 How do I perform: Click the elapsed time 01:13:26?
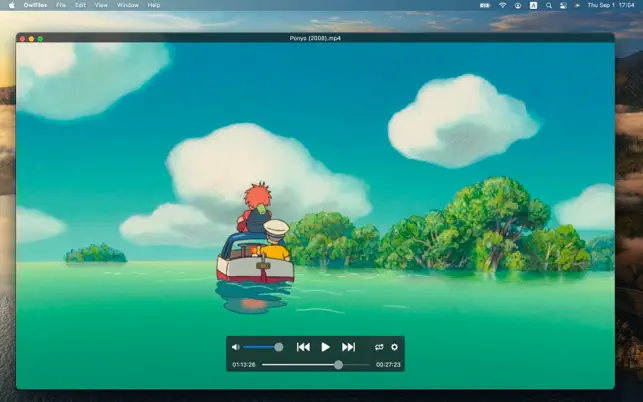244,365
